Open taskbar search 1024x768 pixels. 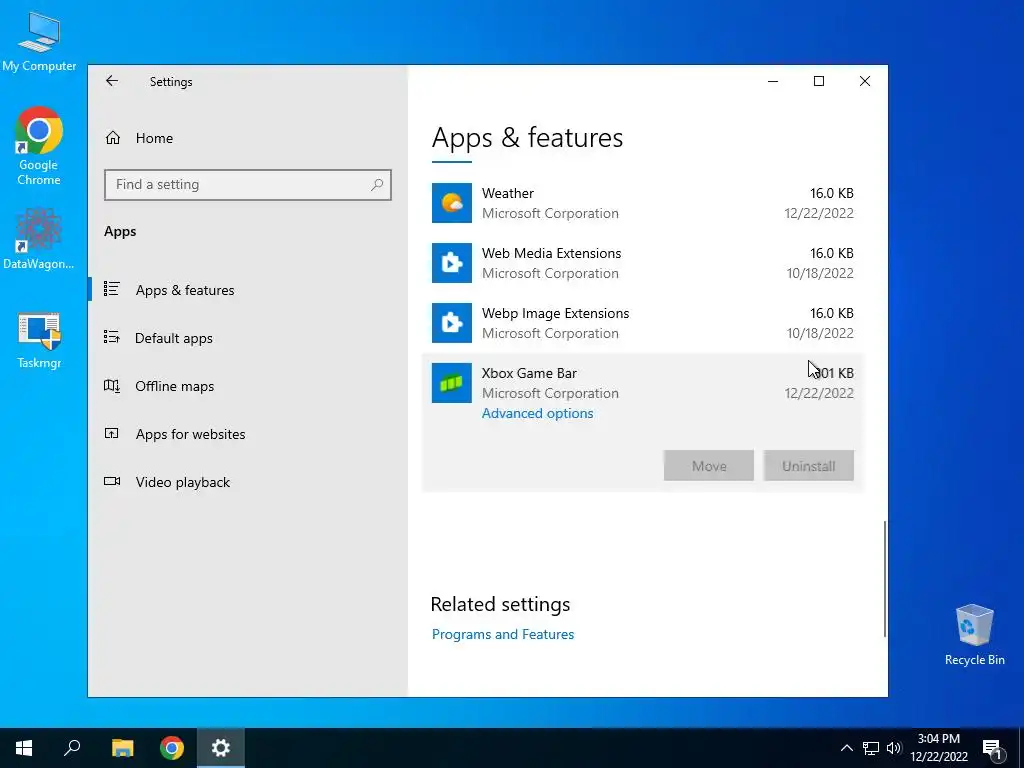pos(72,748)
